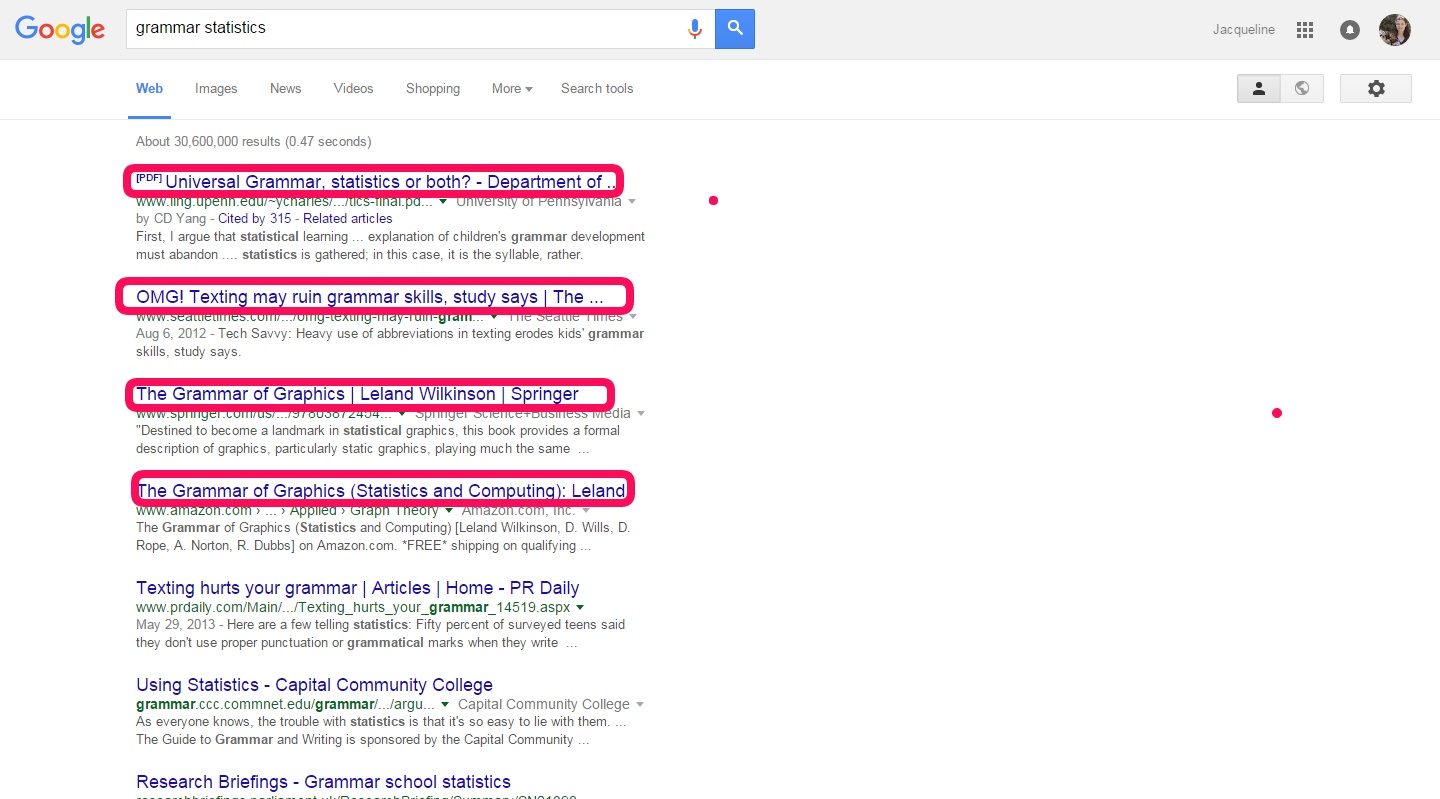Start voice search with microphone icon
This screenshot has height=799, width=1440.
click(695, 29)
